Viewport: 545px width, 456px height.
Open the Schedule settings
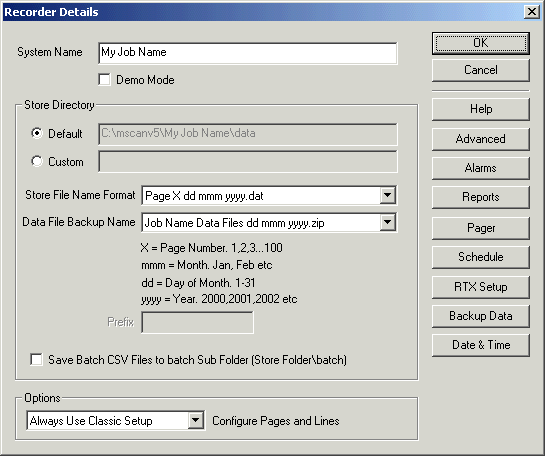point(481,257)
